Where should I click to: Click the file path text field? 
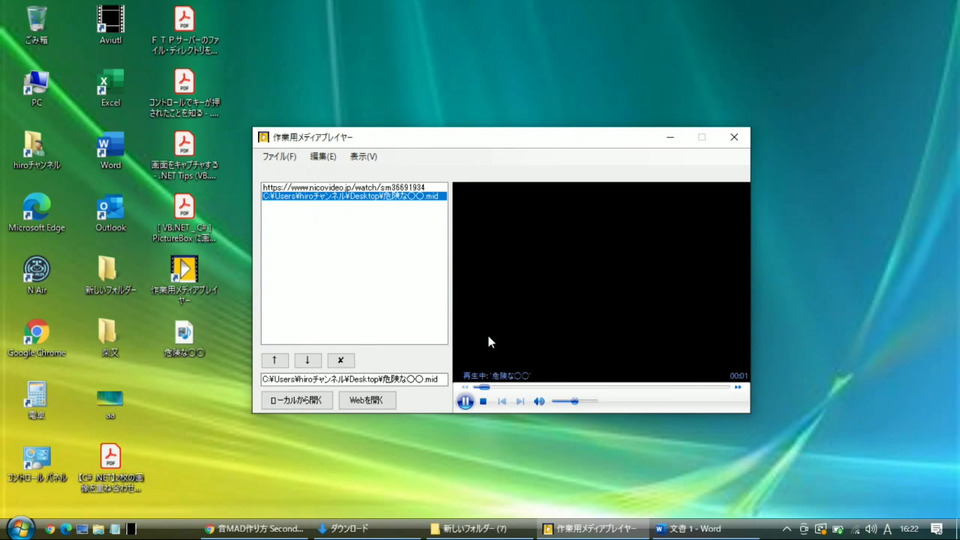click(x=354, y=379)
